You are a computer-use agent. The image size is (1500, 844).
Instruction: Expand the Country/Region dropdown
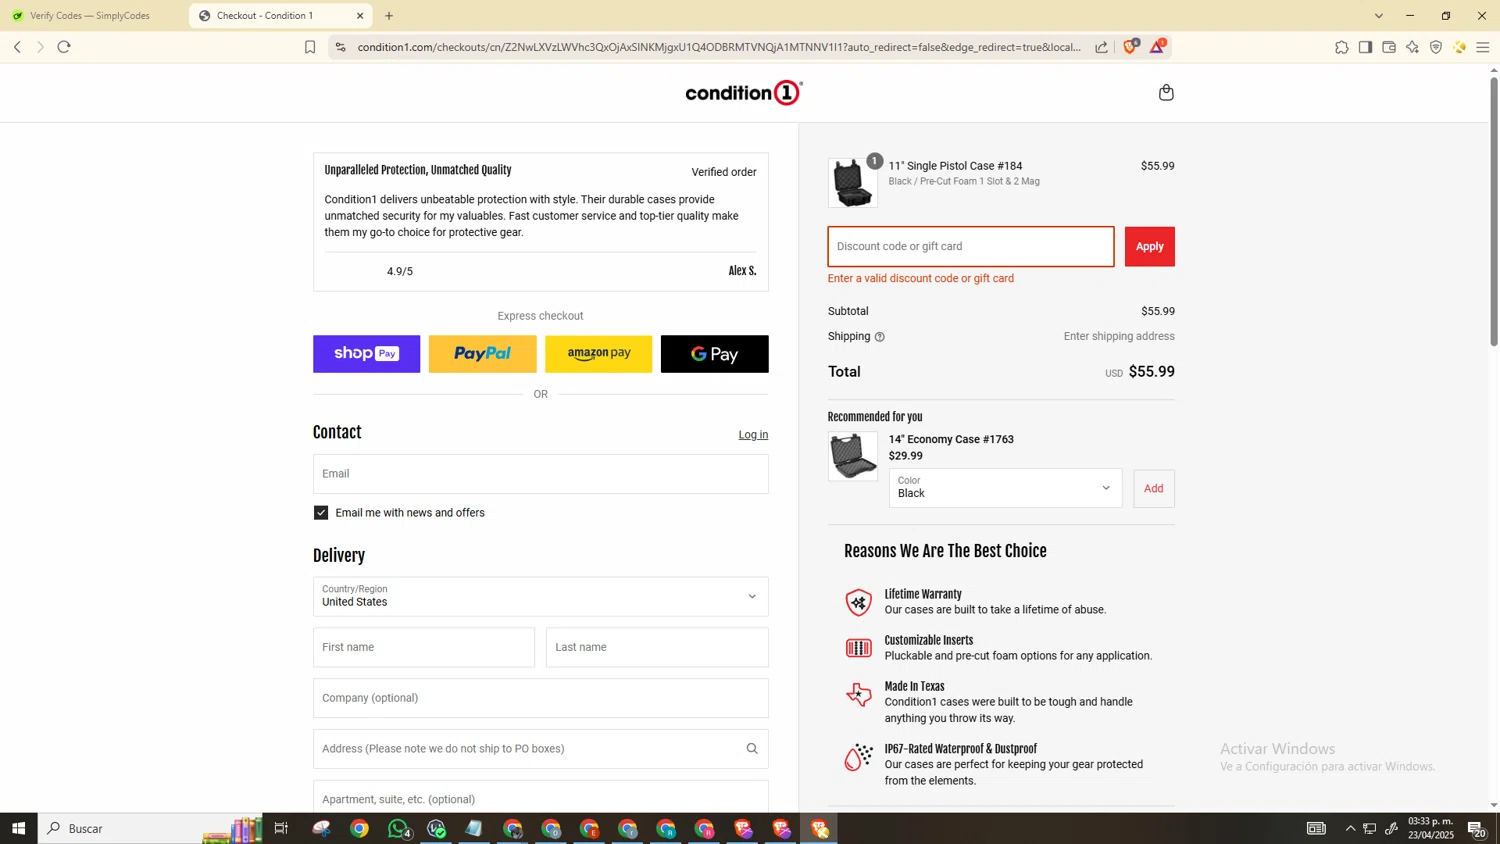click(x=541, y=597)
